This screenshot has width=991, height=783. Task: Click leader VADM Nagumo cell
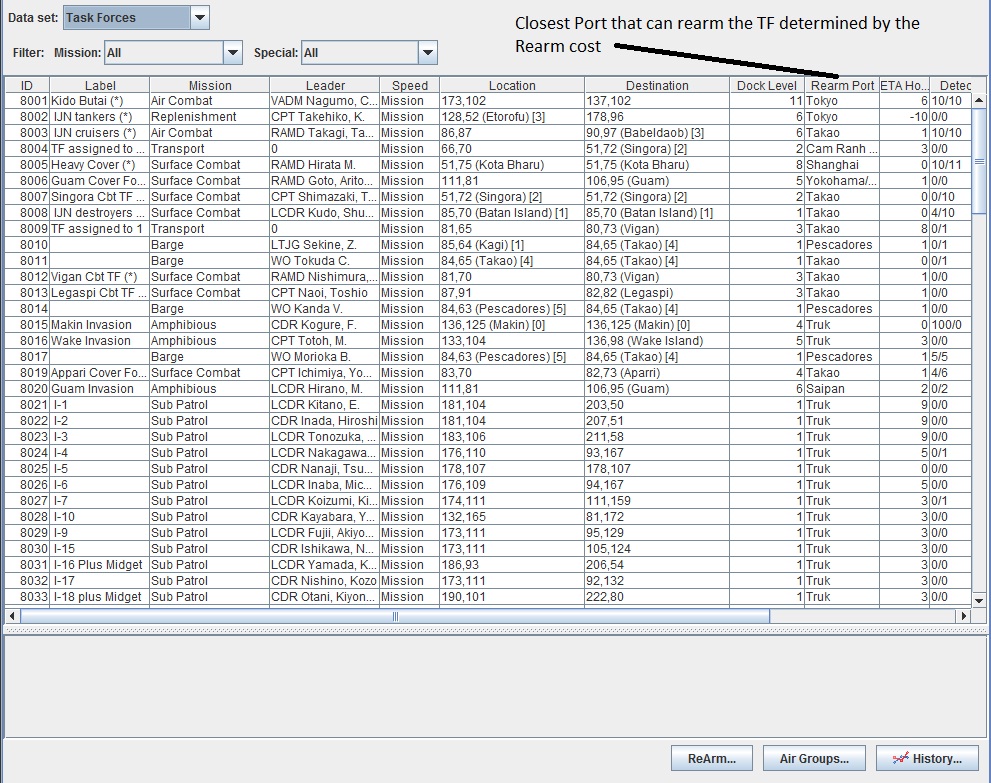(324, 100)
